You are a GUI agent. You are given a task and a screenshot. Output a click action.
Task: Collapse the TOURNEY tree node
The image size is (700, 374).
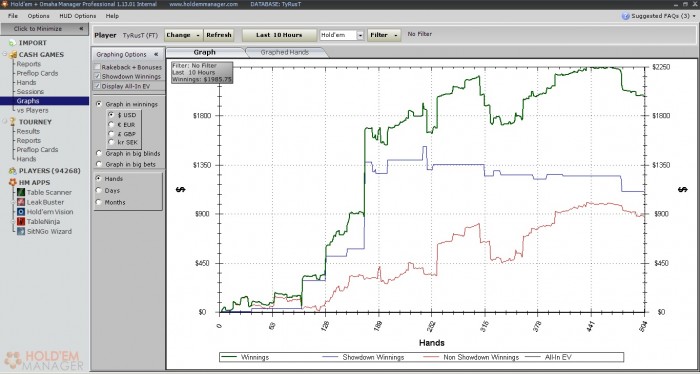click(x=5, y=121)
